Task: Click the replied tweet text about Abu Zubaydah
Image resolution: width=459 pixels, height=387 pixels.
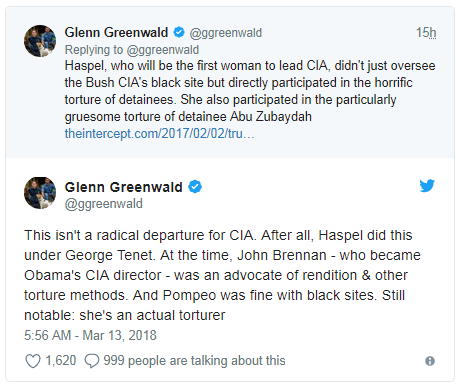Action: click(x=250, y=91)
